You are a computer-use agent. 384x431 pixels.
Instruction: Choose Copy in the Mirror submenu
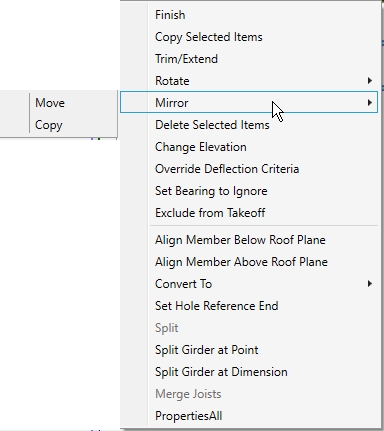point(59,125)
